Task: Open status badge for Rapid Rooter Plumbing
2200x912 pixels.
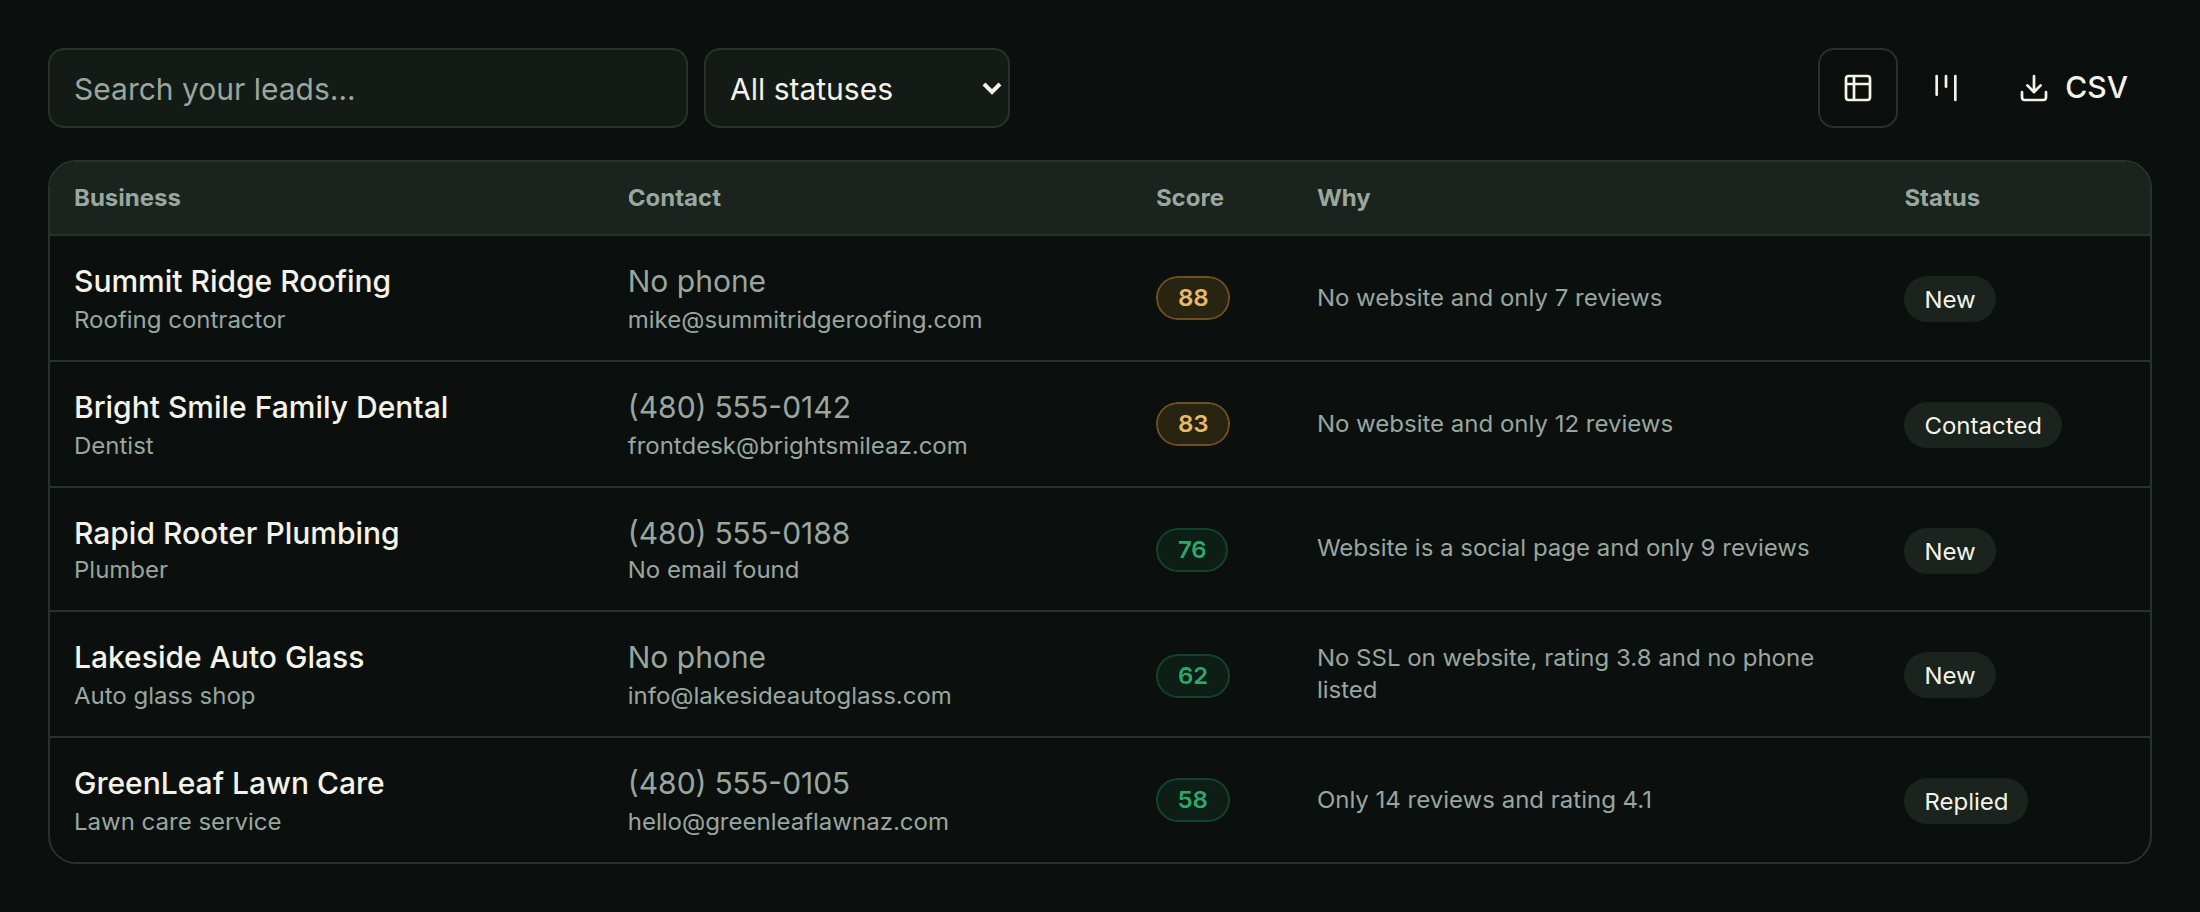Action: coord(1949,551)
